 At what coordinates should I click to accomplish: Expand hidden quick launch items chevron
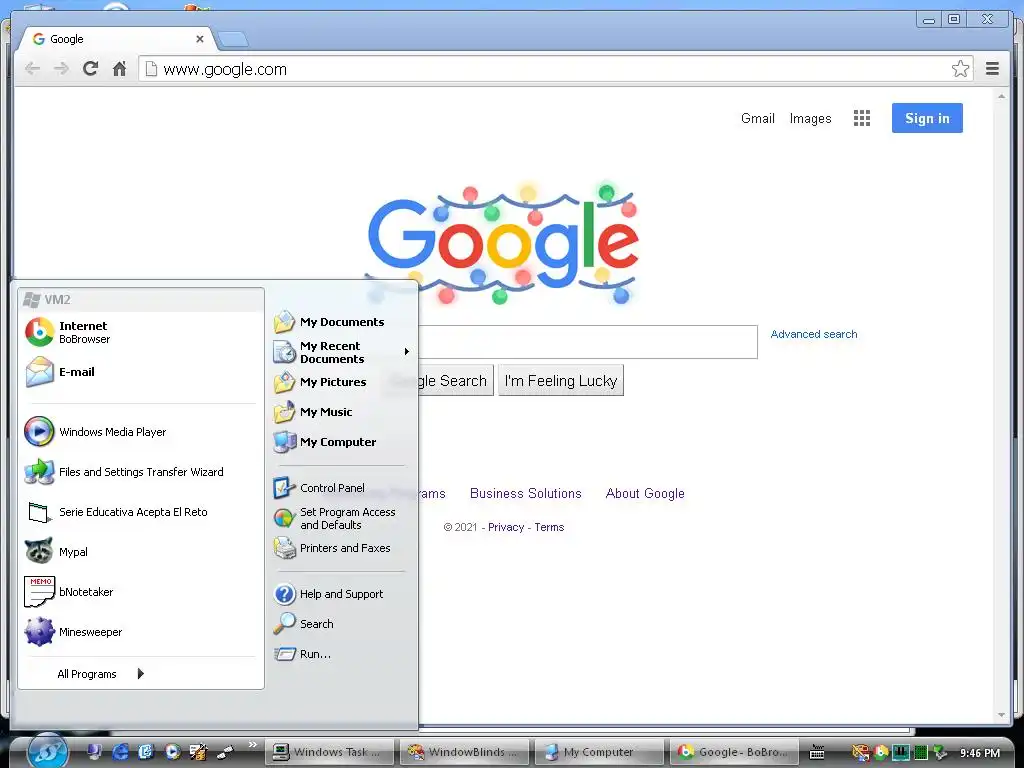pos(253,745)
